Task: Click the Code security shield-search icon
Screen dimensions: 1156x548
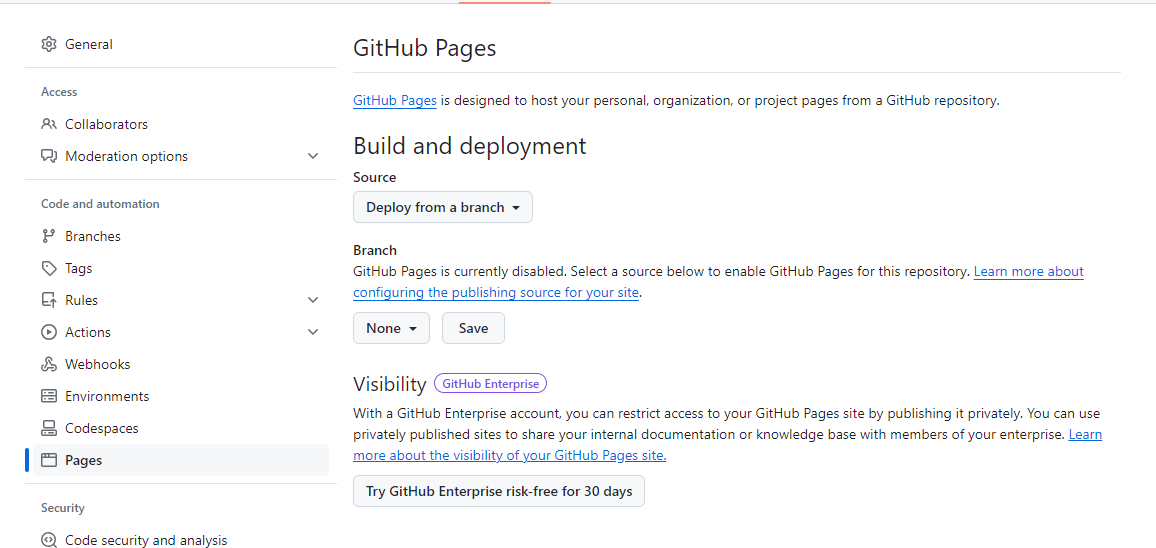Action: 49,540
